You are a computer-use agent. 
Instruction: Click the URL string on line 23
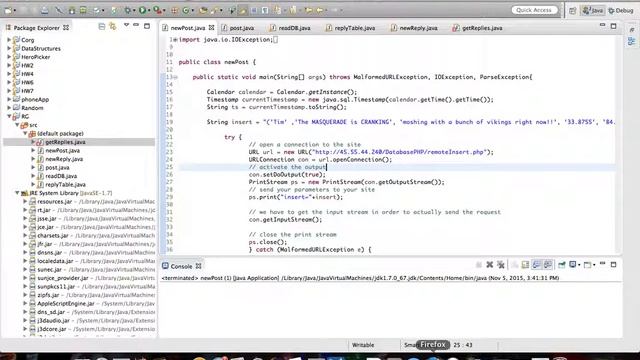pos(399,152)
